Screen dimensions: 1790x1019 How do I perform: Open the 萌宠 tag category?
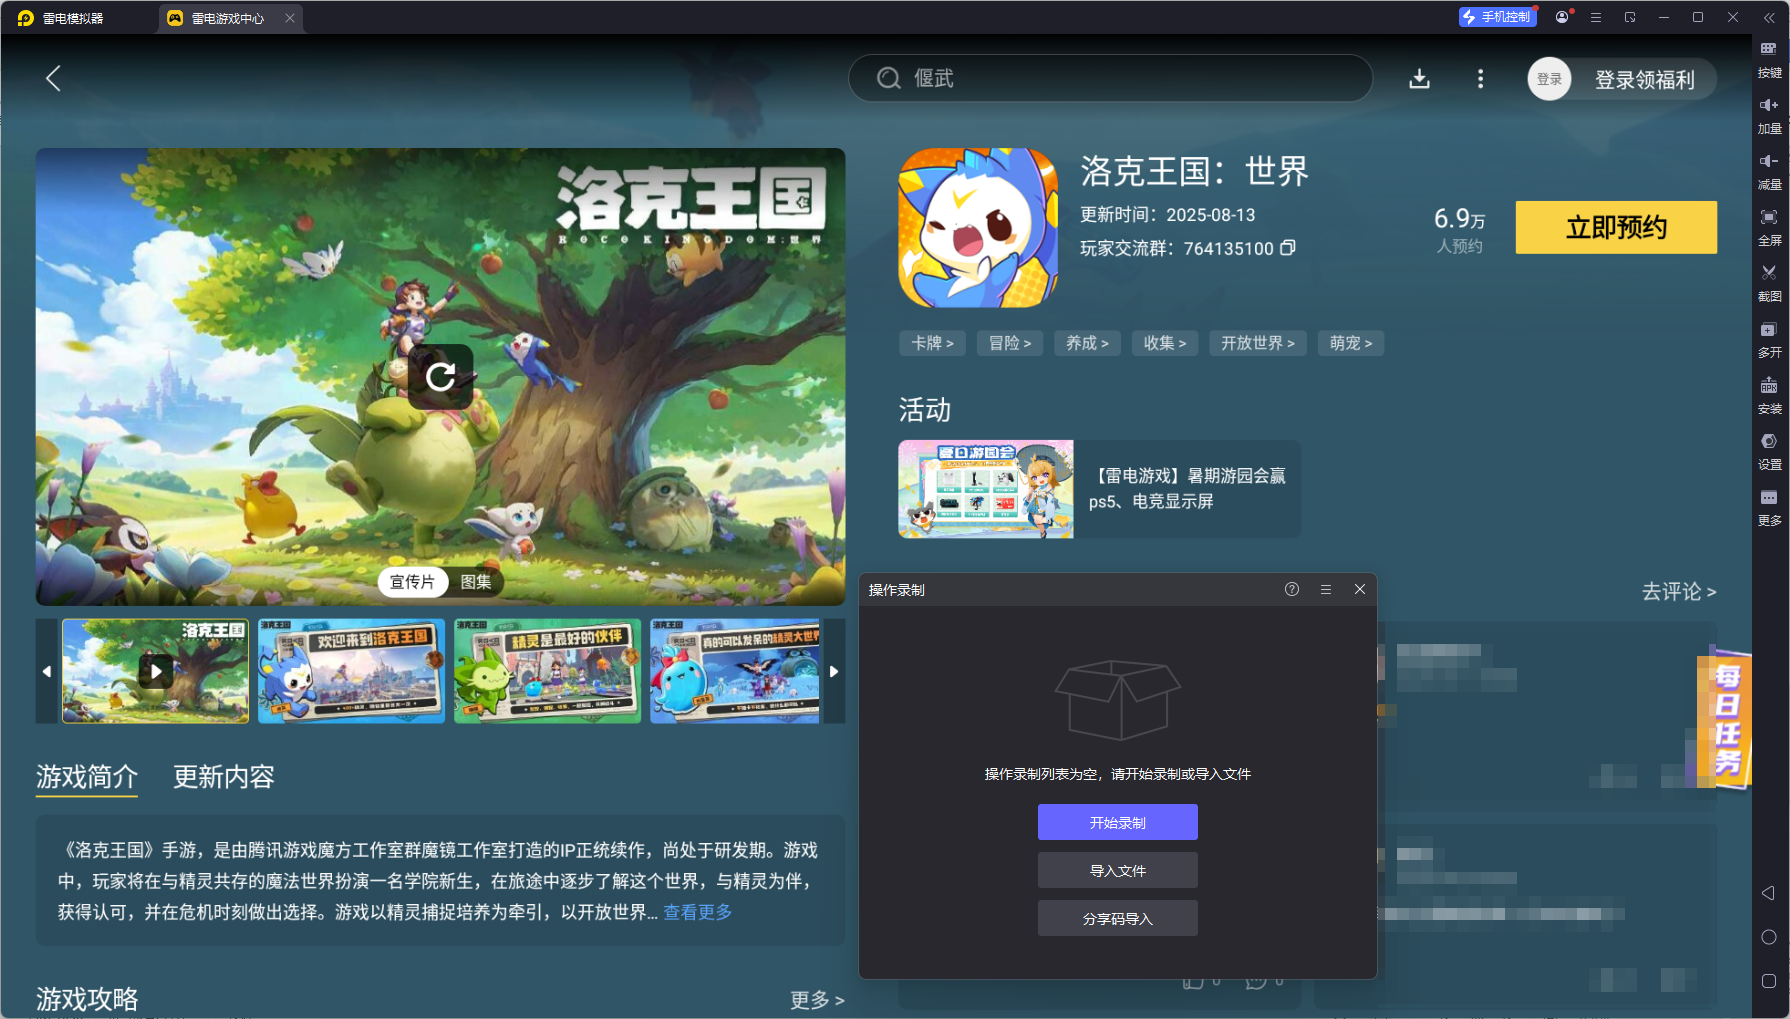click(1351, 343)
